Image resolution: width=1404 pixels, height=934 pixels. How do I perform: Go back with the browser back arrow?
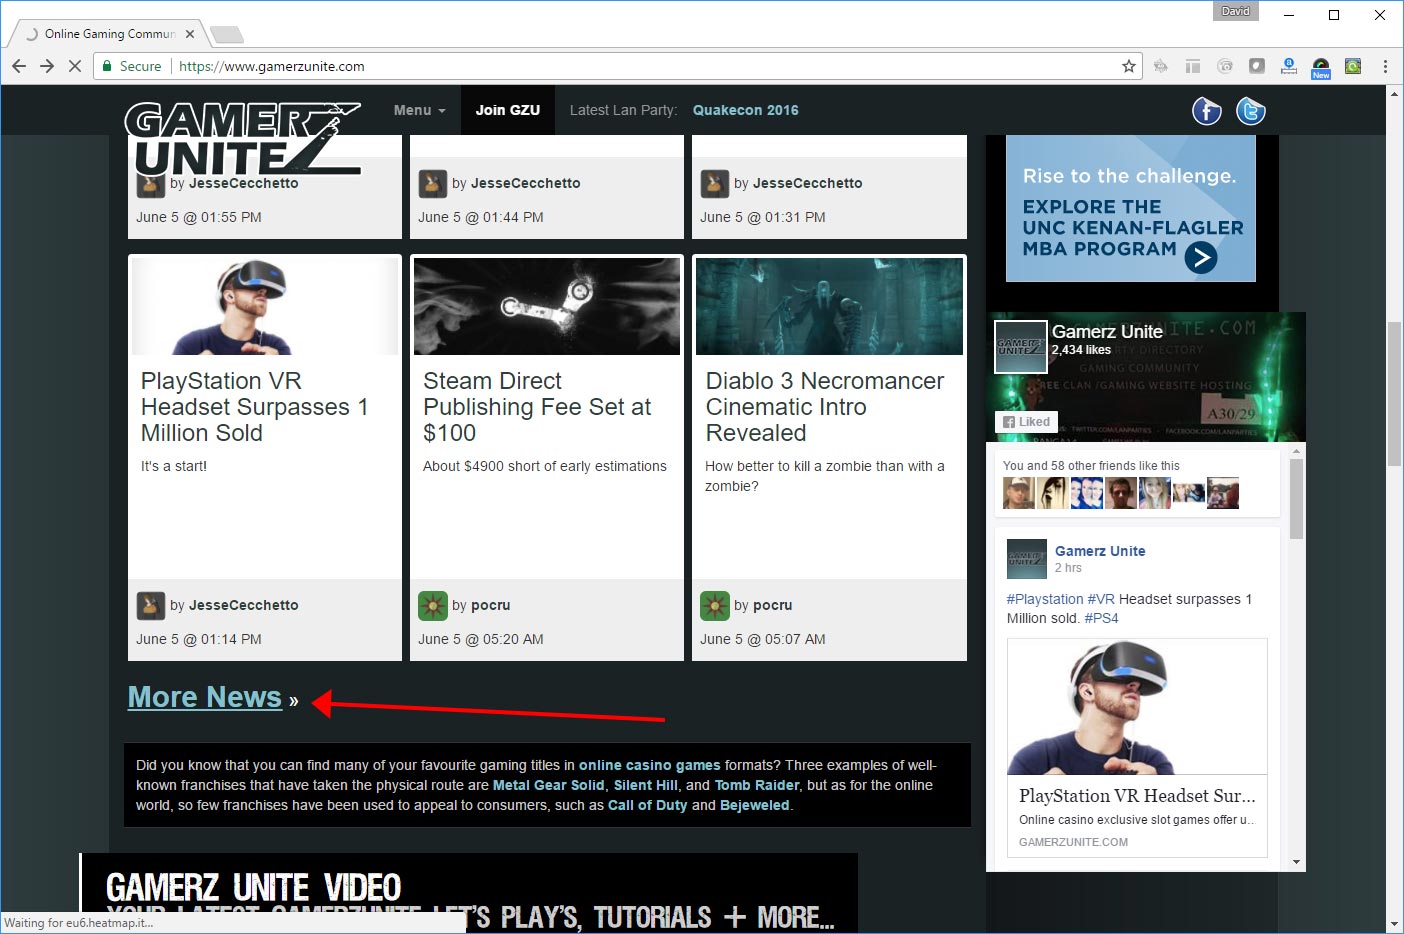(x=19, y=66)
